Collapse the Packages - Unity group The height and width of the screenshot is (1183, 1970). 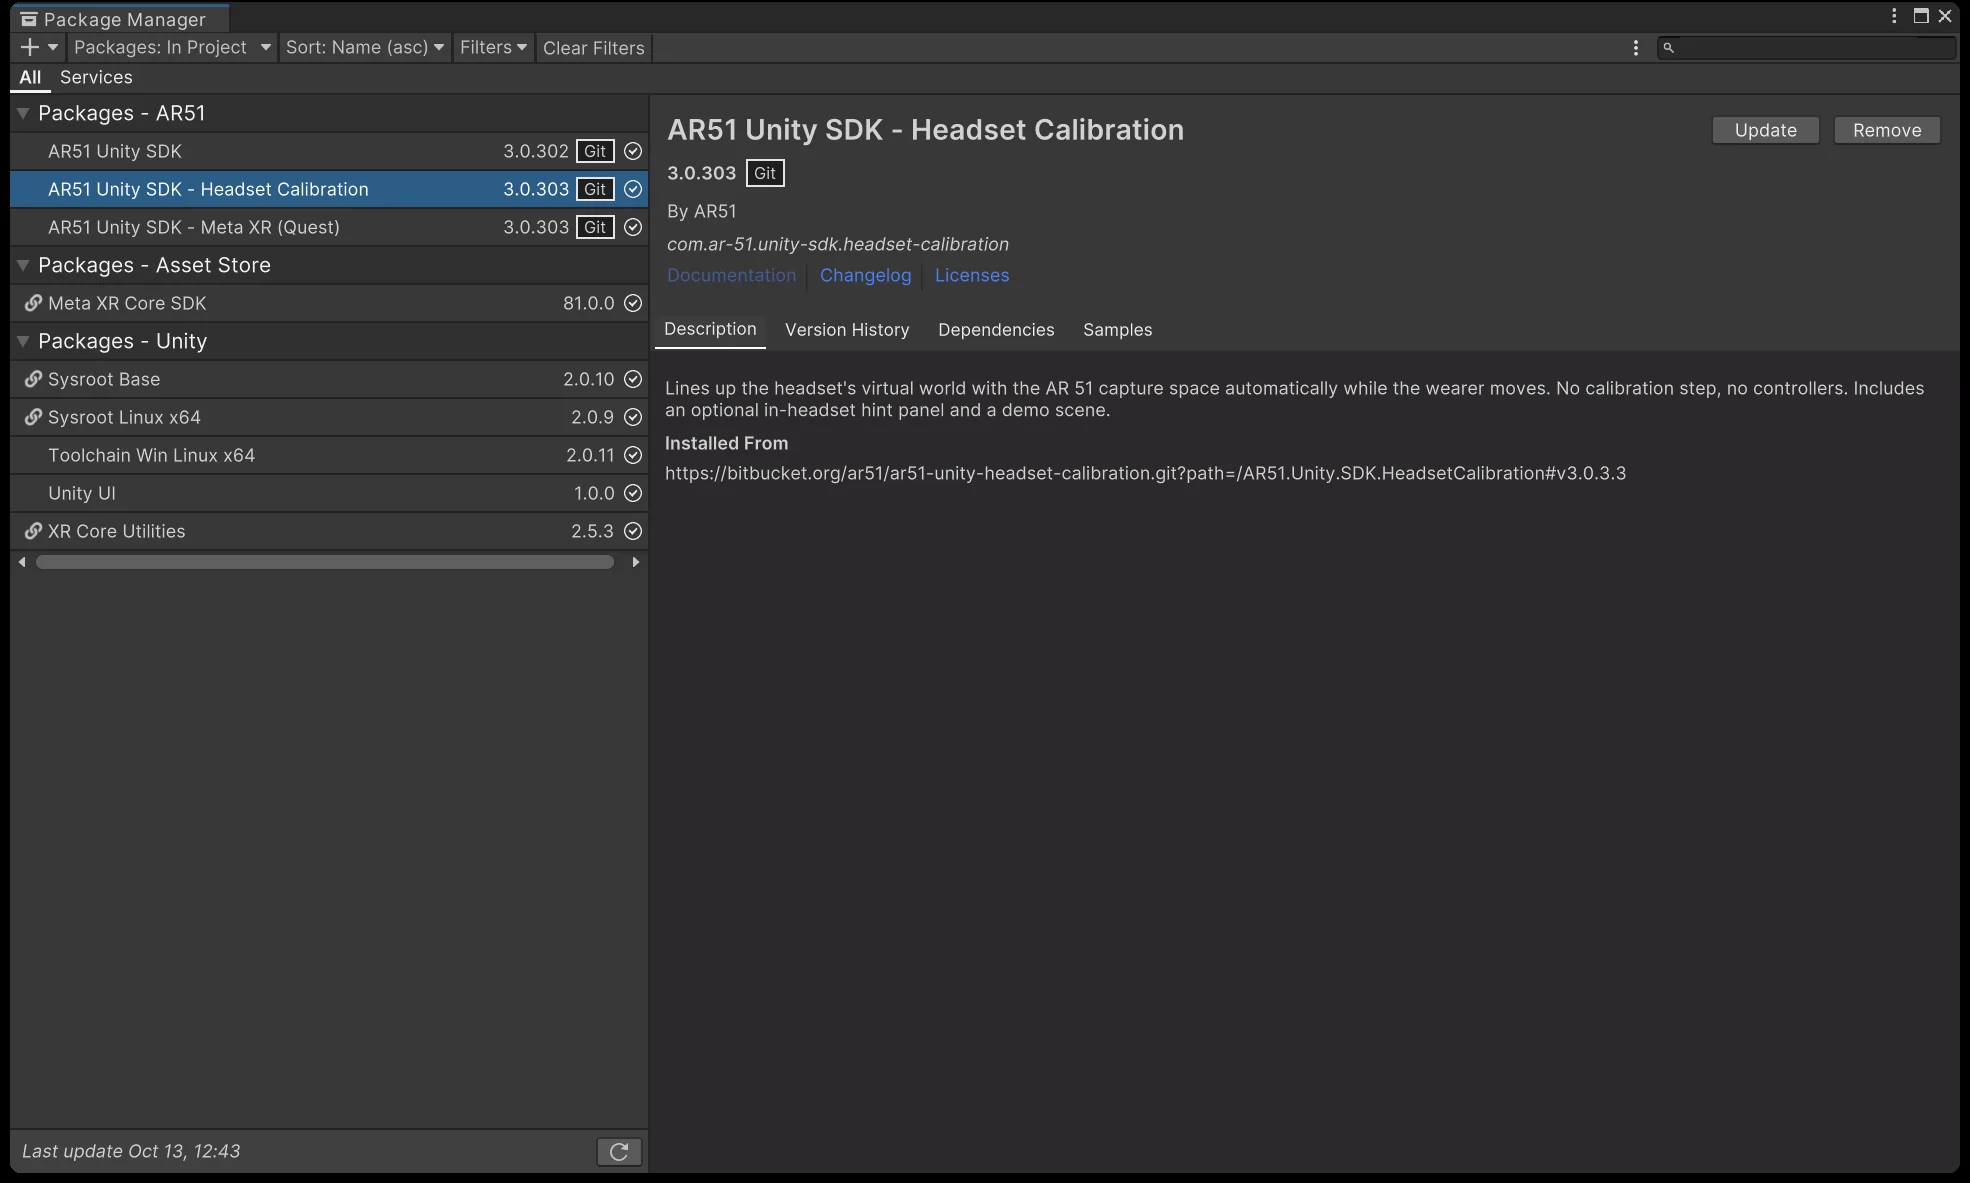[x=23, y=341]
